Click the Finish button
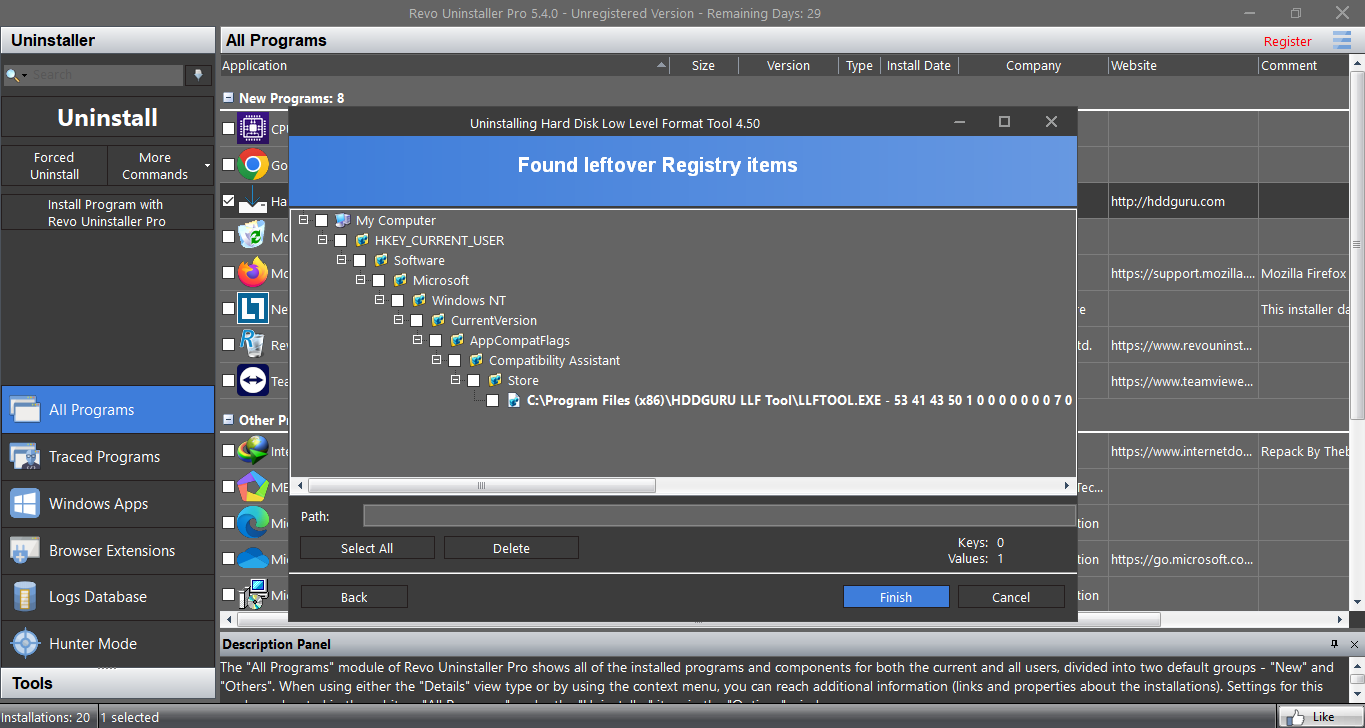The height and width of the screenshot is (728, 1365). 895,597
